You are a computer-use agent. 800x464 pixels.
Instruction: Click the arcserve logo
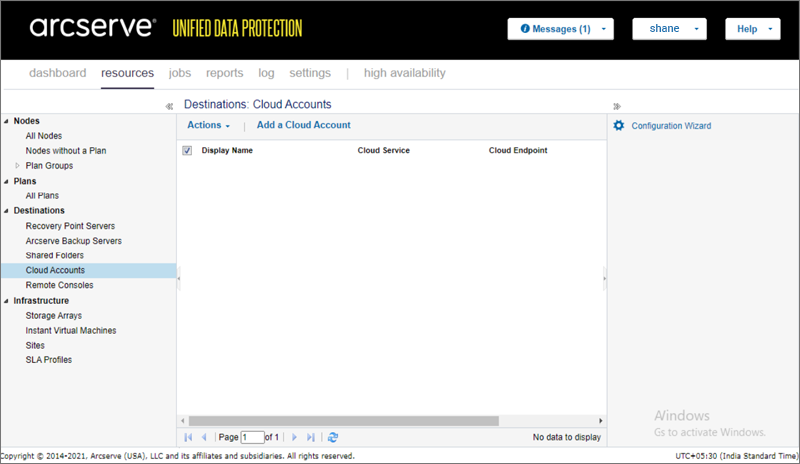pyautogui.click(x=92, y=28)
